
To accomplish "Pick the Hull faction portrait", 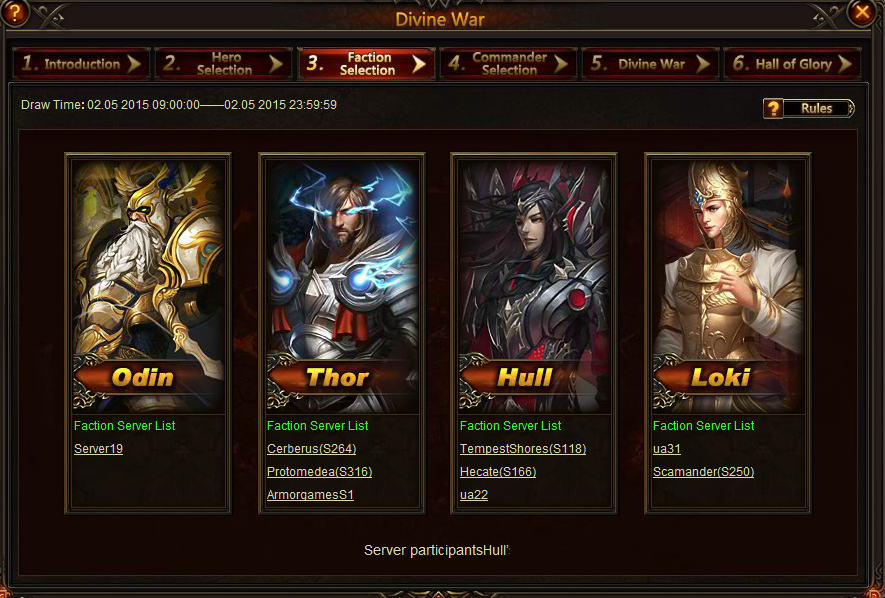I will tap(534, 286).
